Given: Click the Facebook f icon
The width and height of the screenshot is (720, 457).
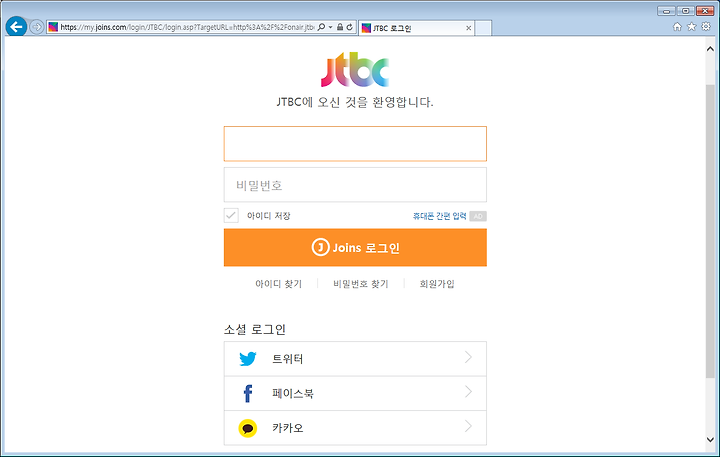Looking at the screenshot, I should point(248,394).
